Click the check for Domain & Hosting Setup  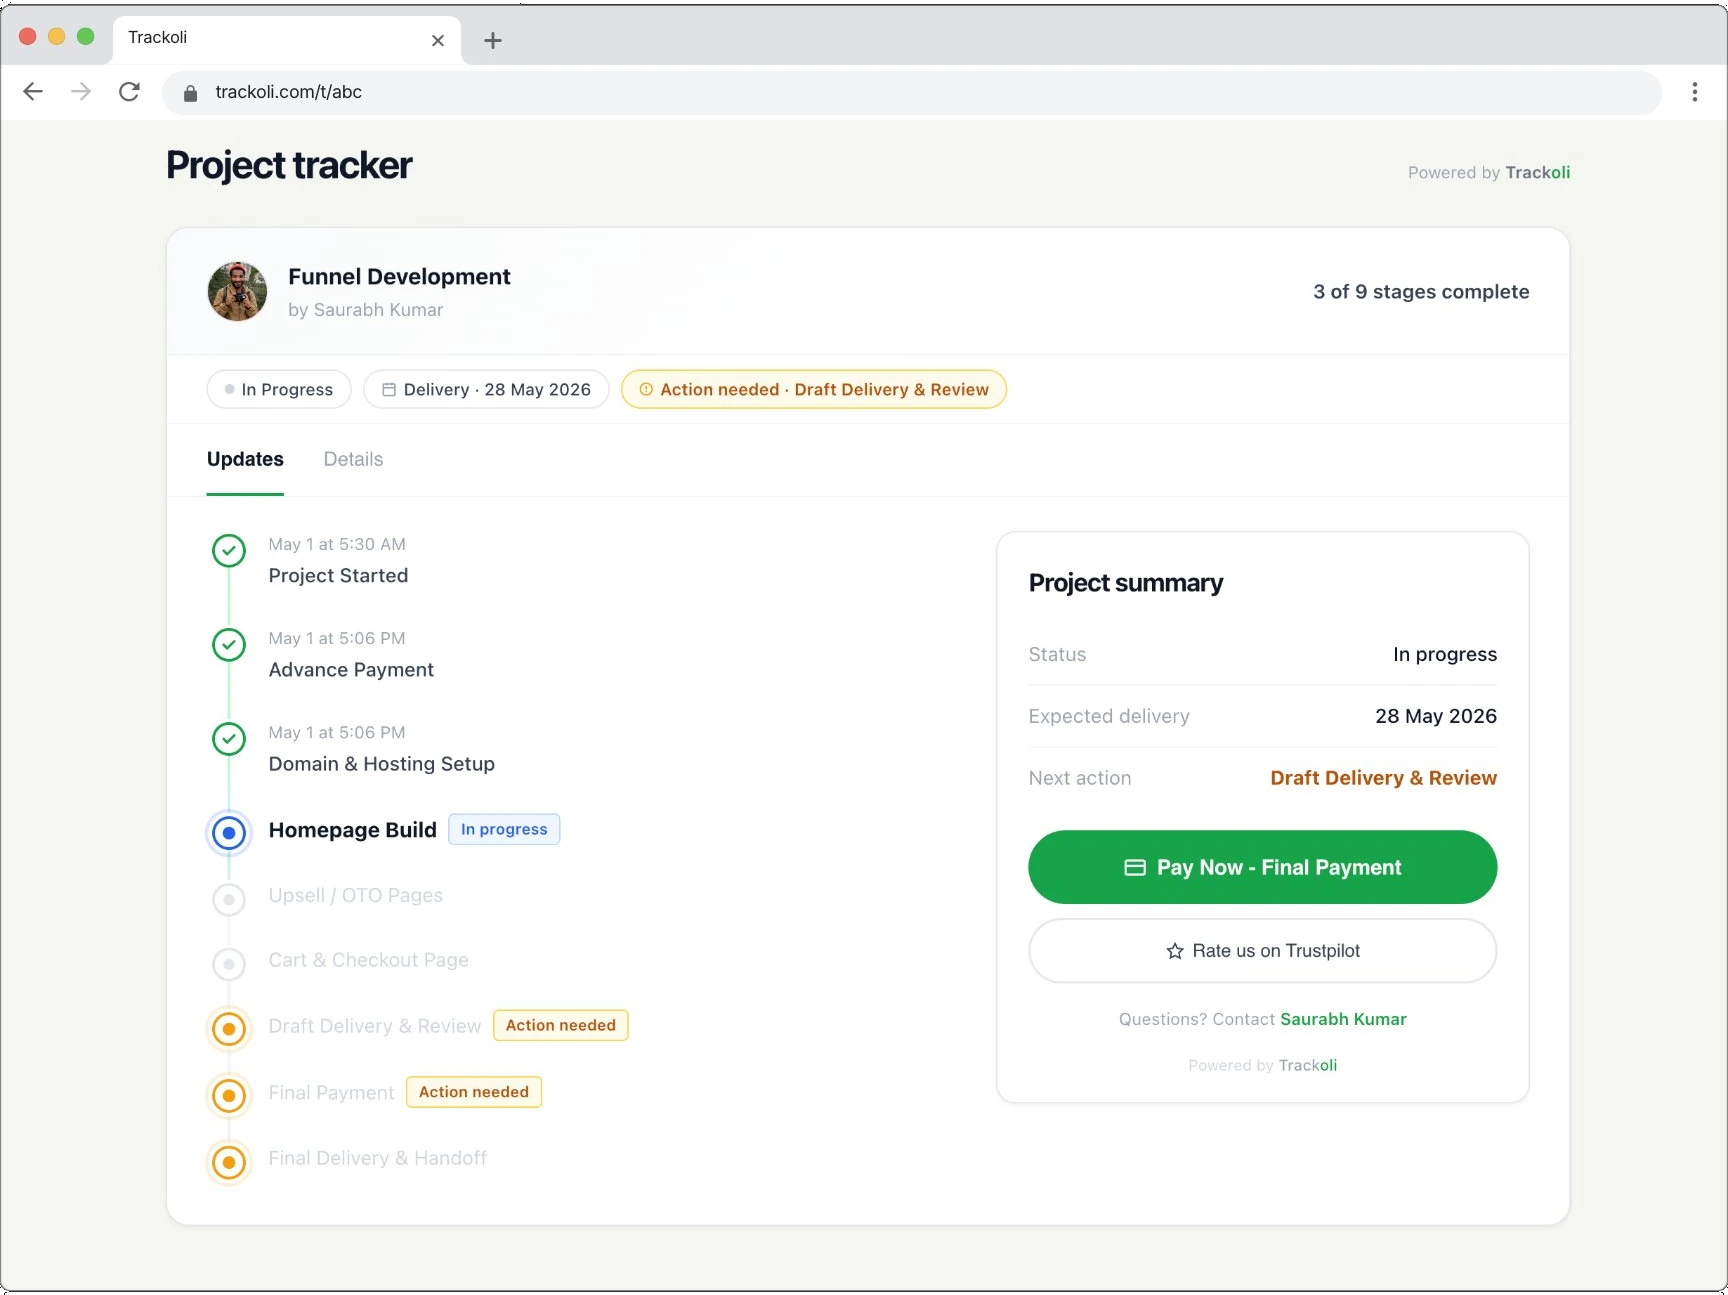point(229,738)
